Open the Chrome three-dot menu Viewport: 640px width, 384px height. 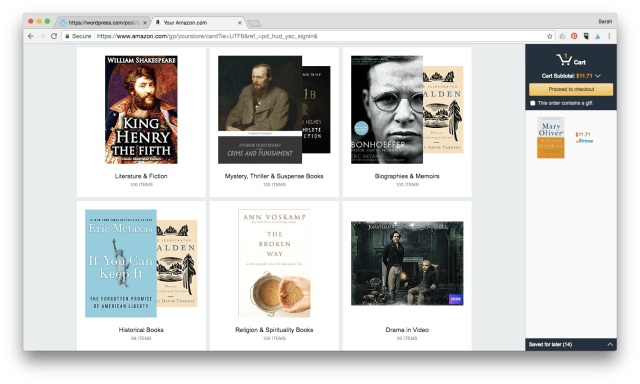609,36
